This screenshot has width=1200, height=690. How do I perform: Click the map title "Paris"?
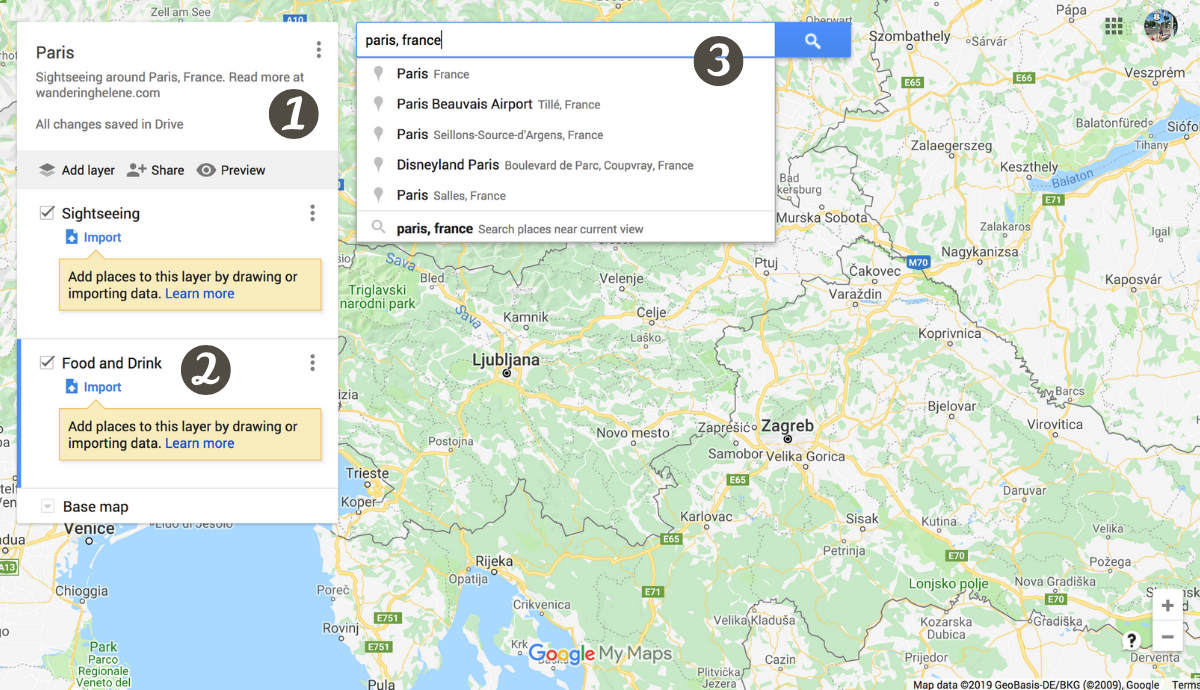(55, 53)
